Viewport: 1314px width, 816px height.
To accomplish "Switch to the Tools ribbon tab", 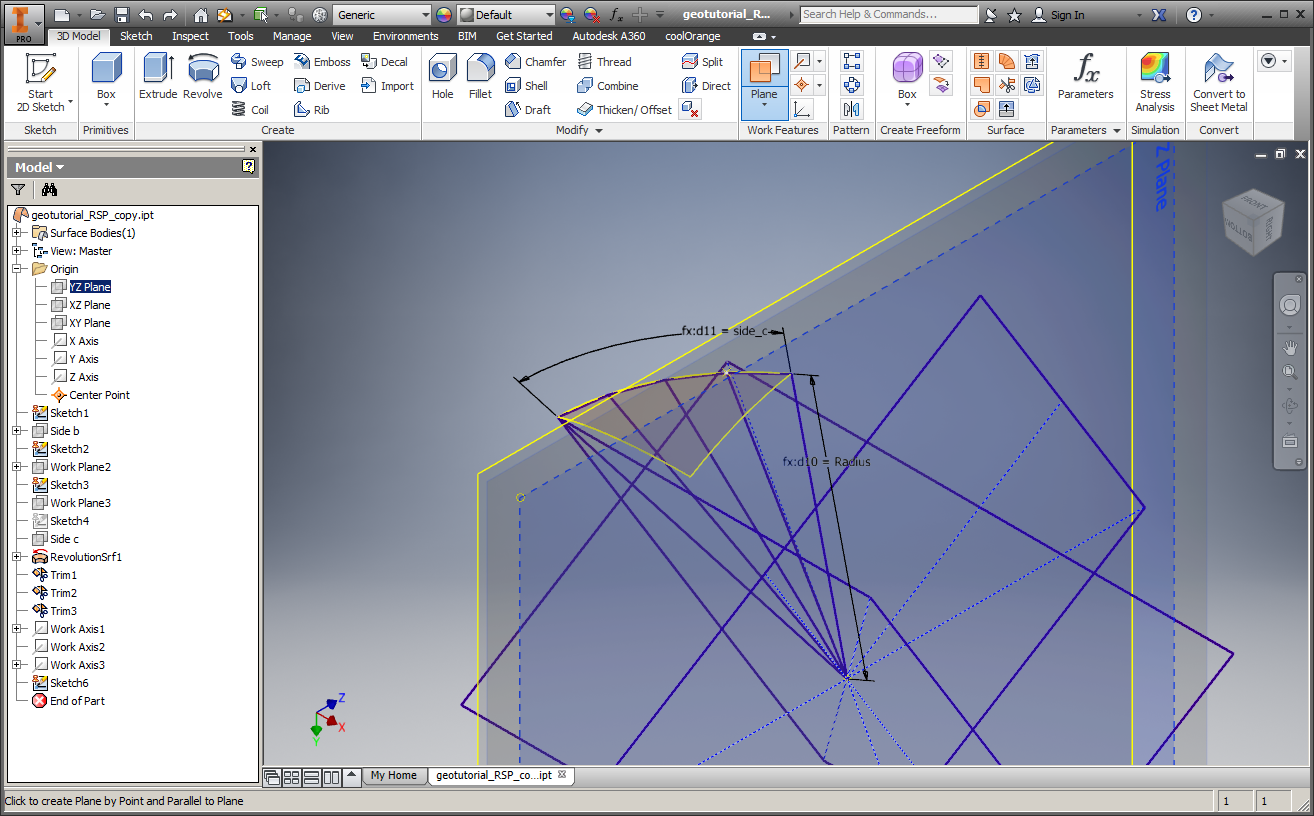I will 240,36.
